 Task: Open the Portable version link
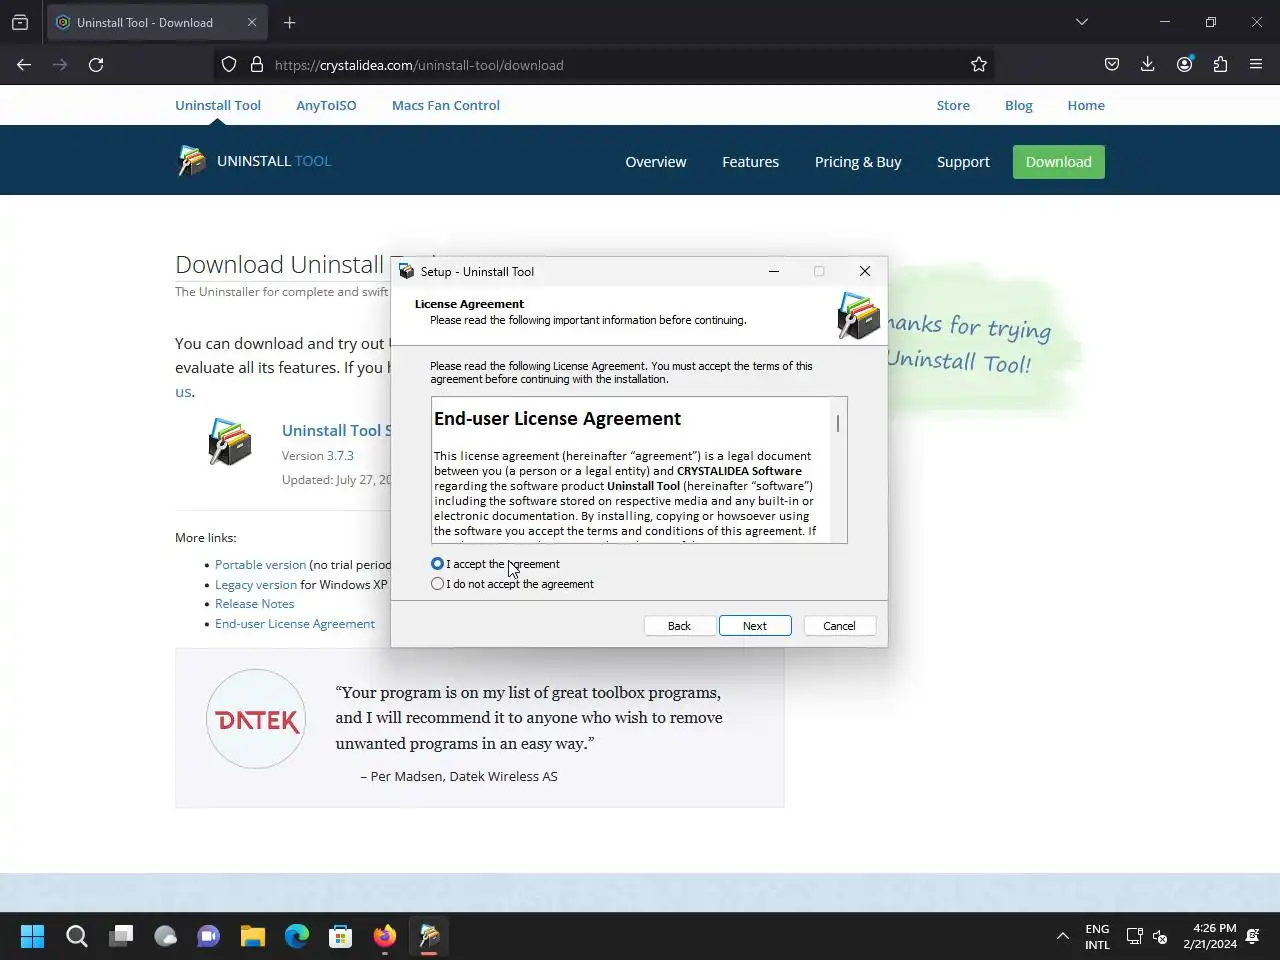point(260,565)
